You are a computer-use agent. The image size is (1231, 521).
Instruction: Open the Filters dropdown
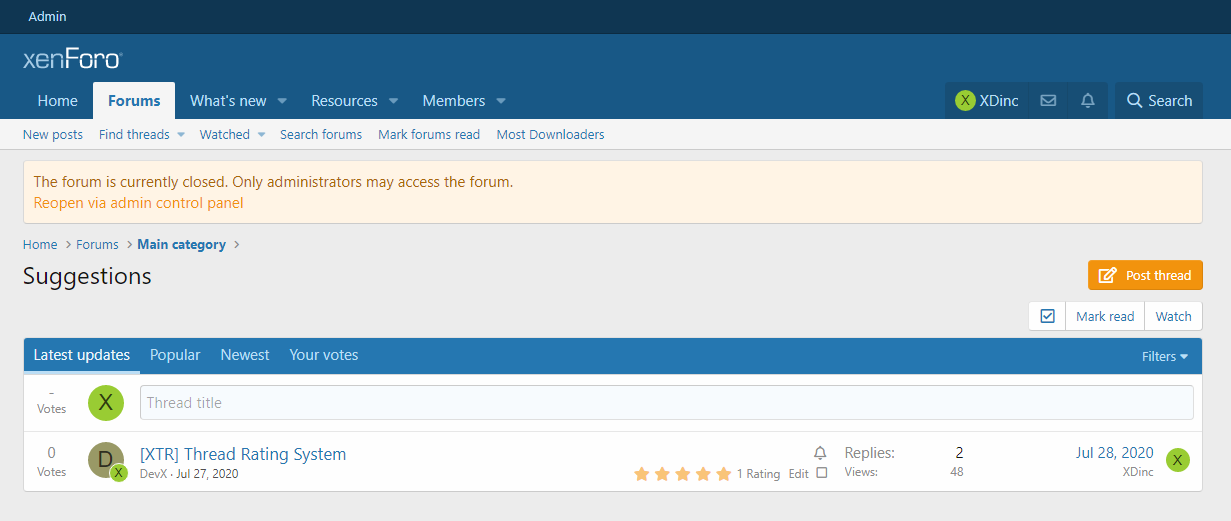click(x=1165, y=356)
